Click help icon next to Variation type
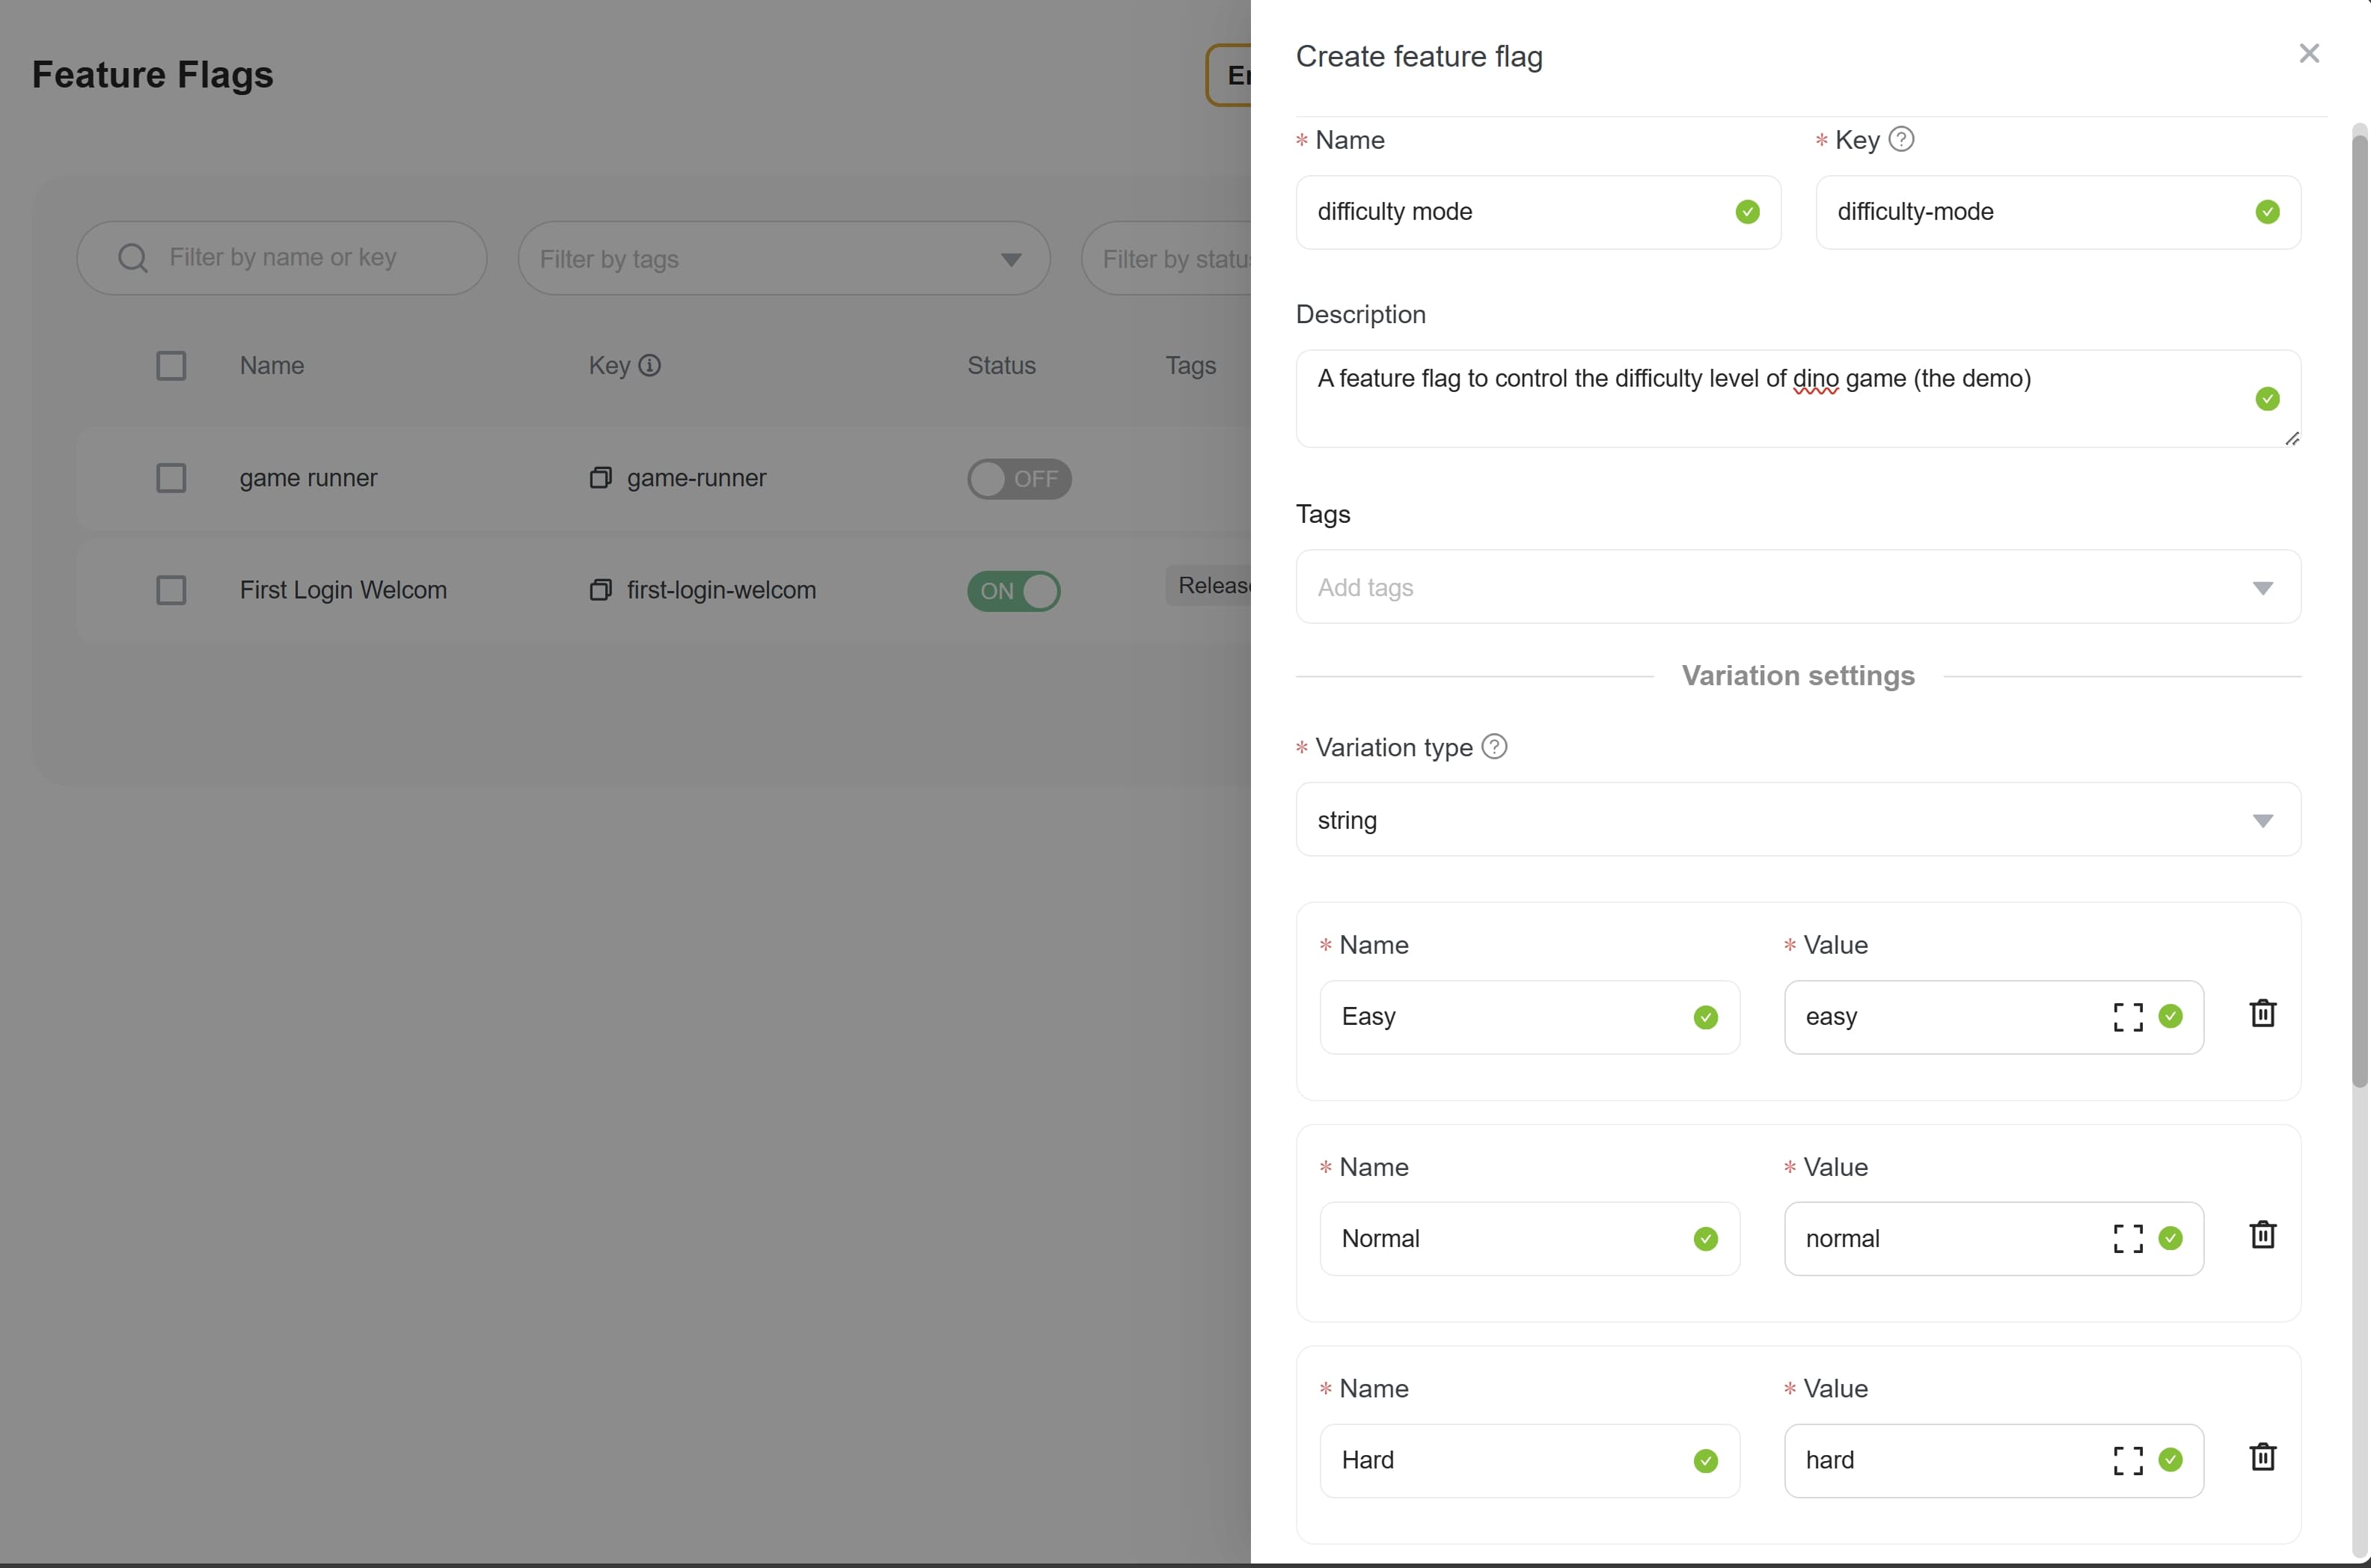This screenshot has width=2371, height=1568. tap(1494, 747)
